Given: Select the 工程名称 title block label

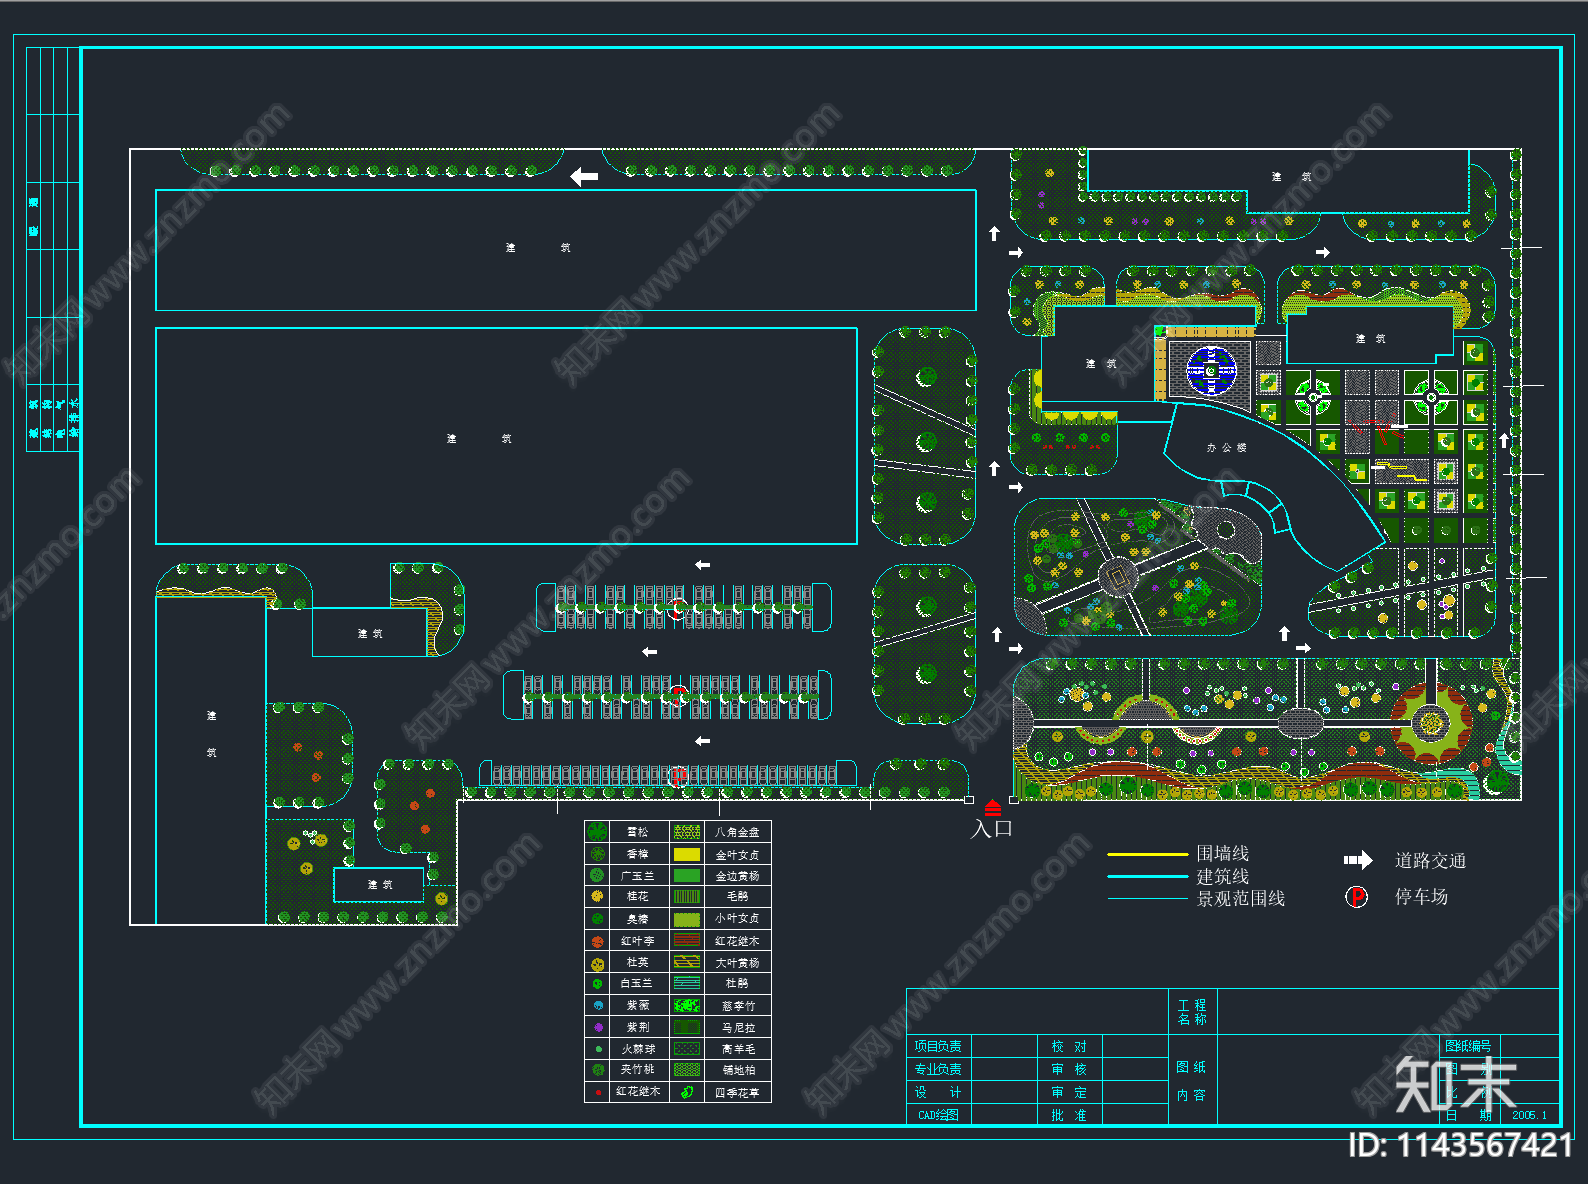Looking at the screenshot, I should [x=1192, y=1012].
